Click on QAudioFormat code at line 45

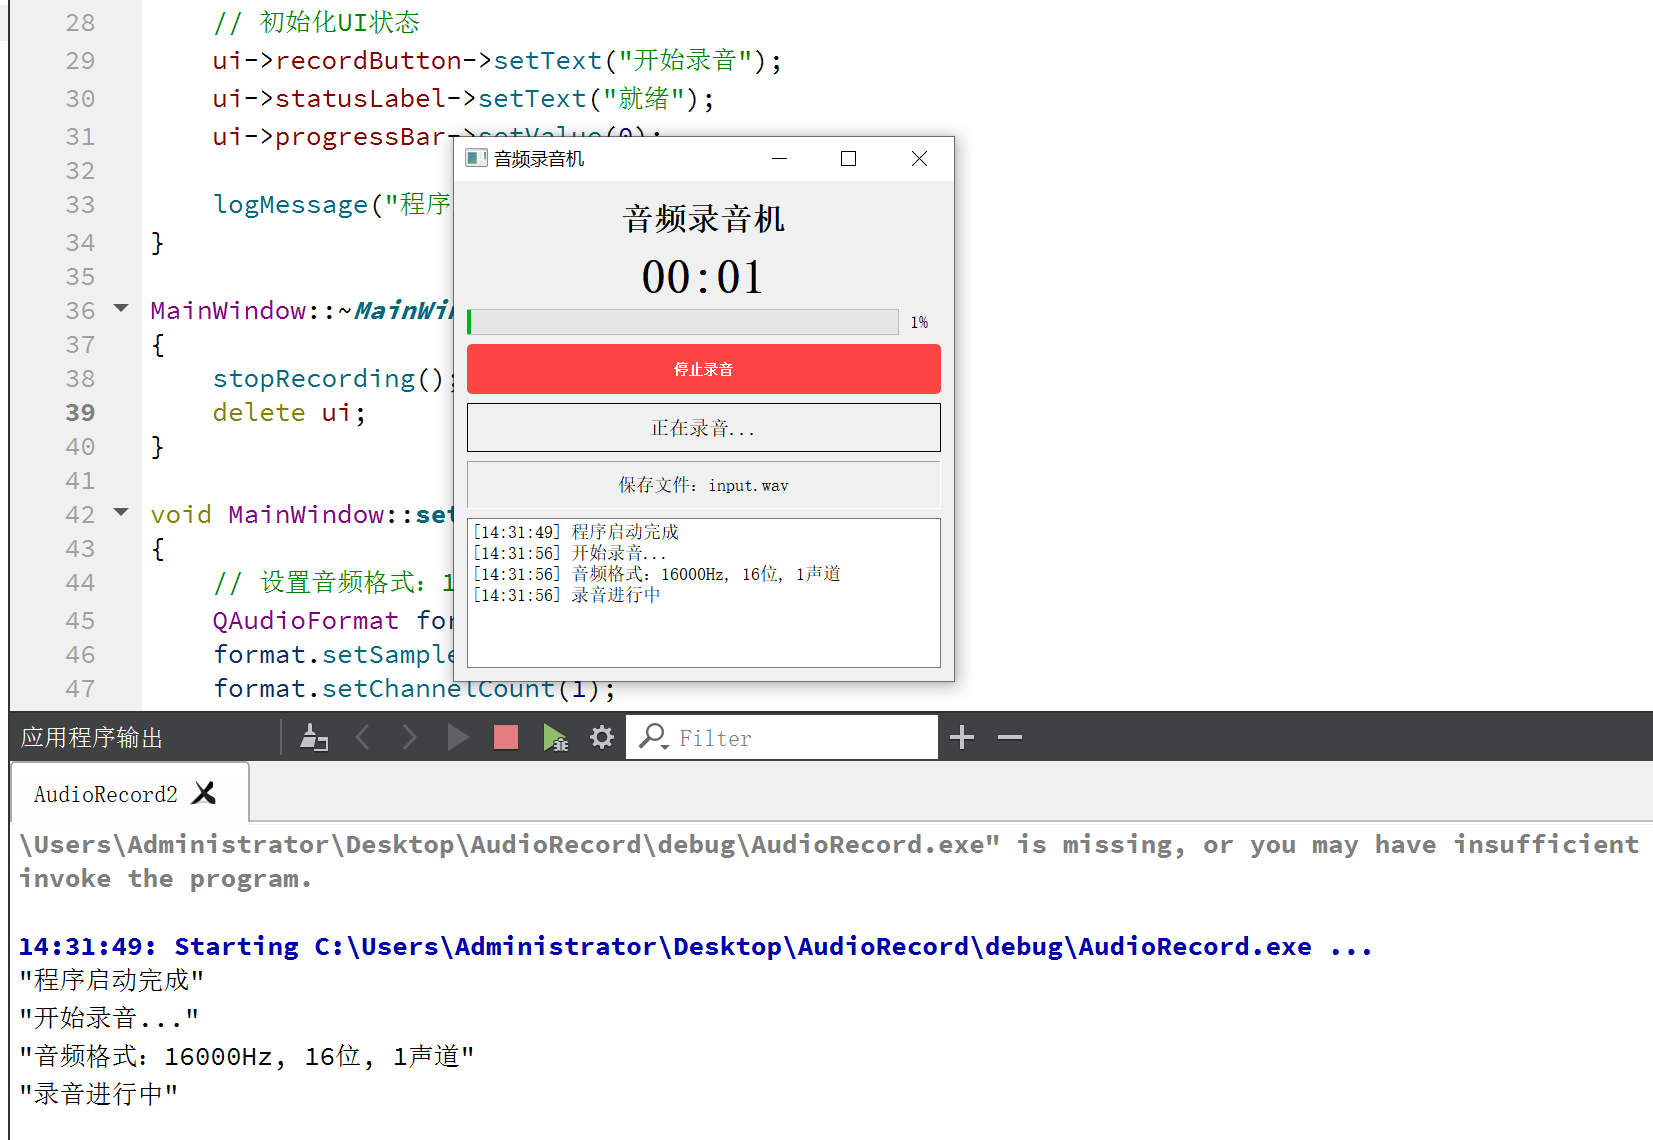[x=333, y=620]
